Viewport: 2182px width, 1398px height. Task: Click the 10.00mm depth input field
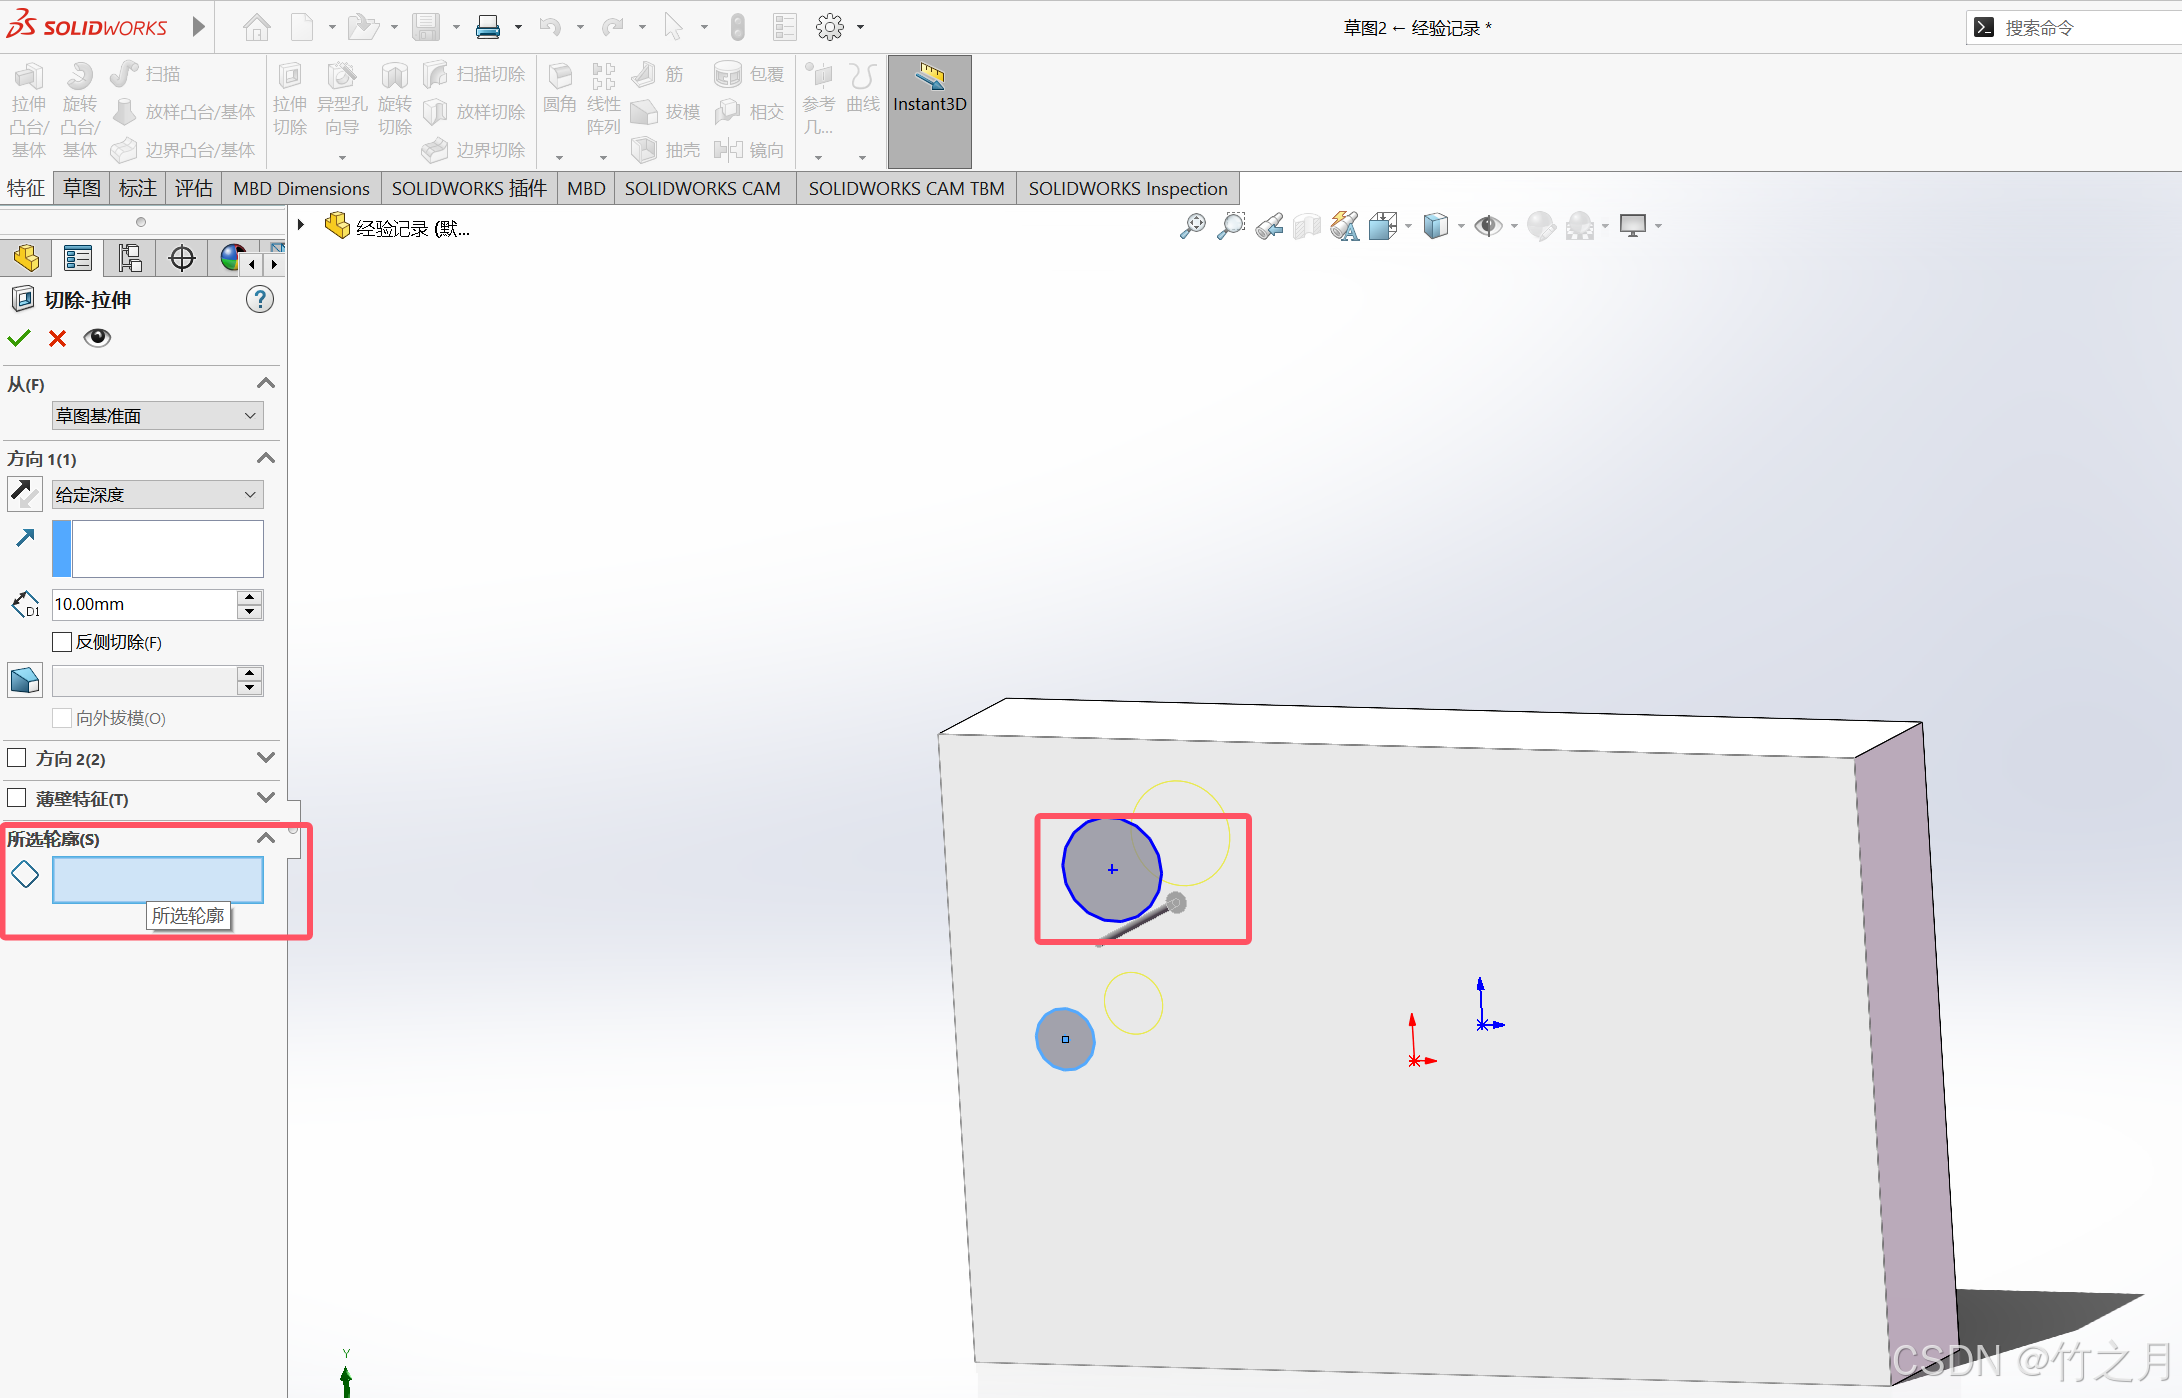tap(144, 604)
